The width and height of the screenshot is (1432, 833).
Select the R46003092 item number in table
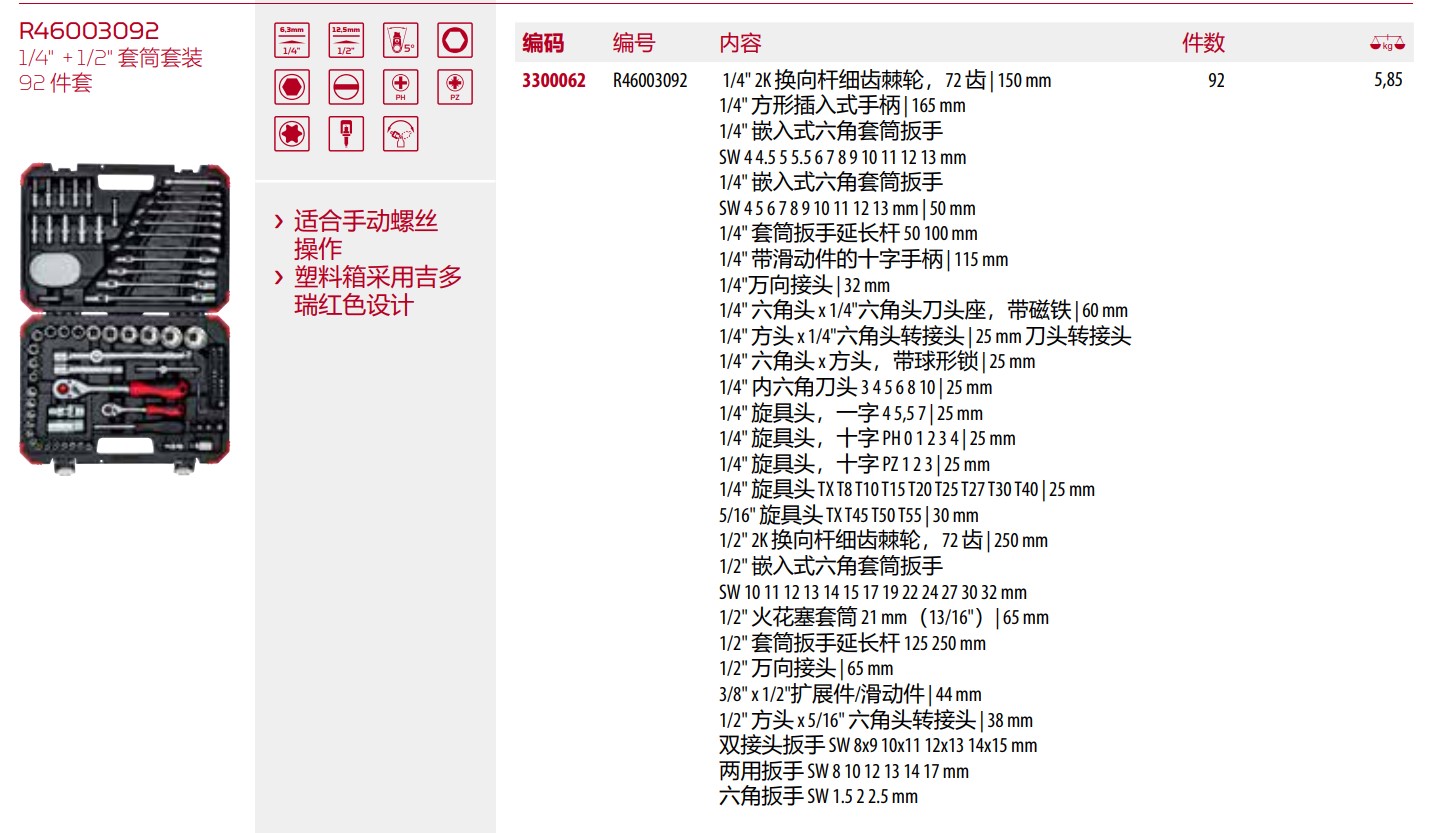pos(650,81)
